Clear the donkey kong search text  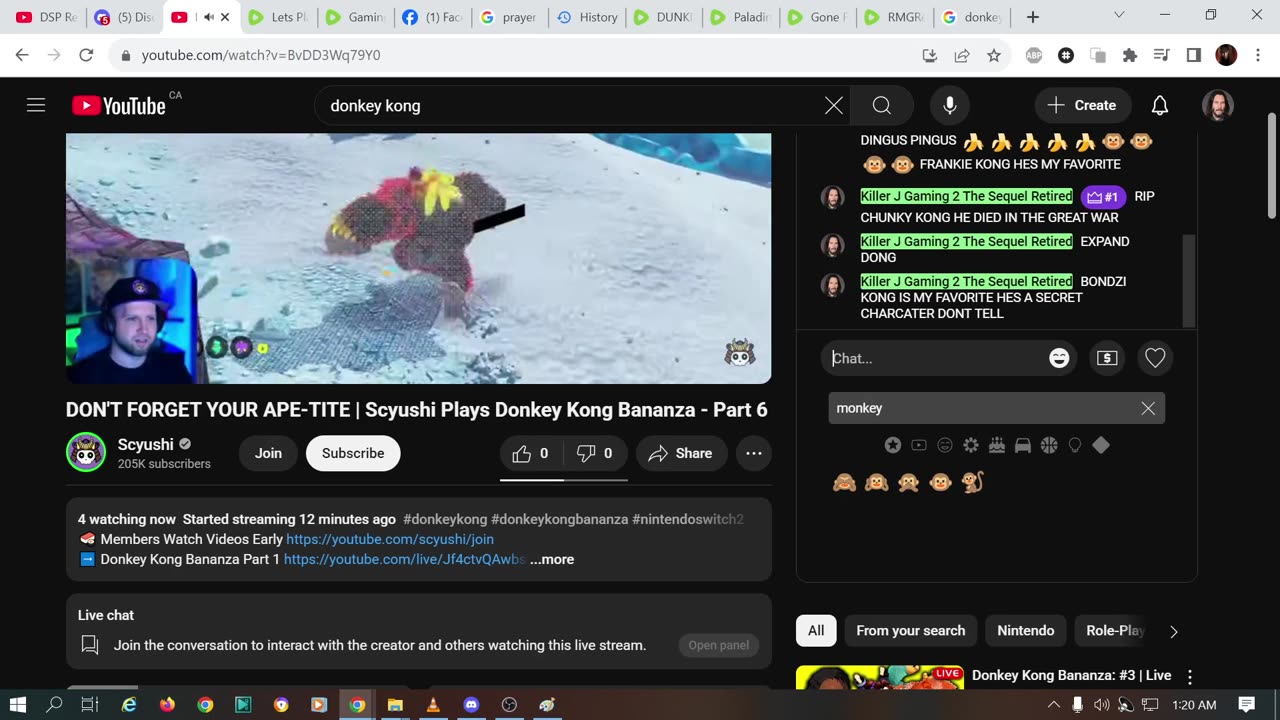point(834,105)
